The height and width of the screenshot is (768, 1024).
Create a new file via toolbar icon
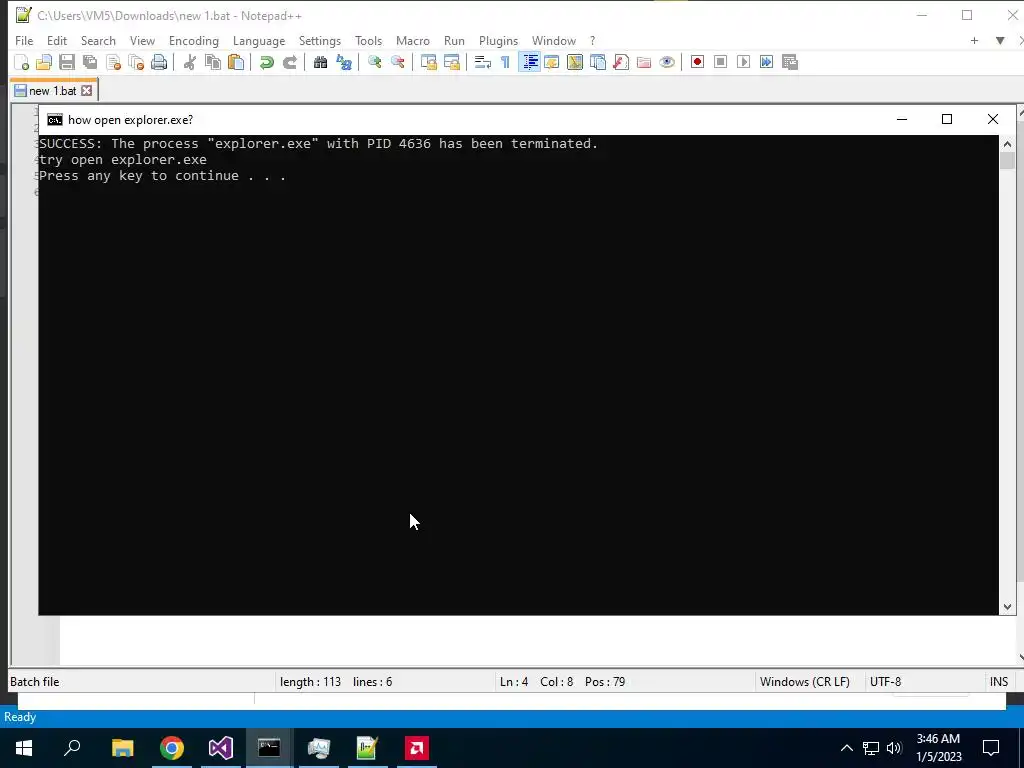(x=22, y=62)
